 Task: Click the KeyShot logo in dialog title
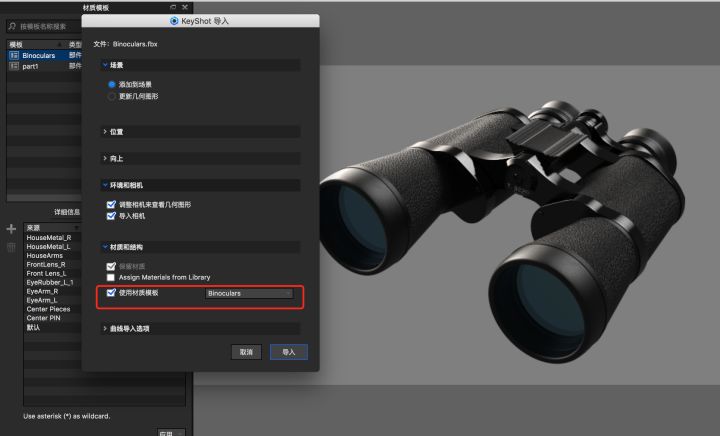point(174,21)
